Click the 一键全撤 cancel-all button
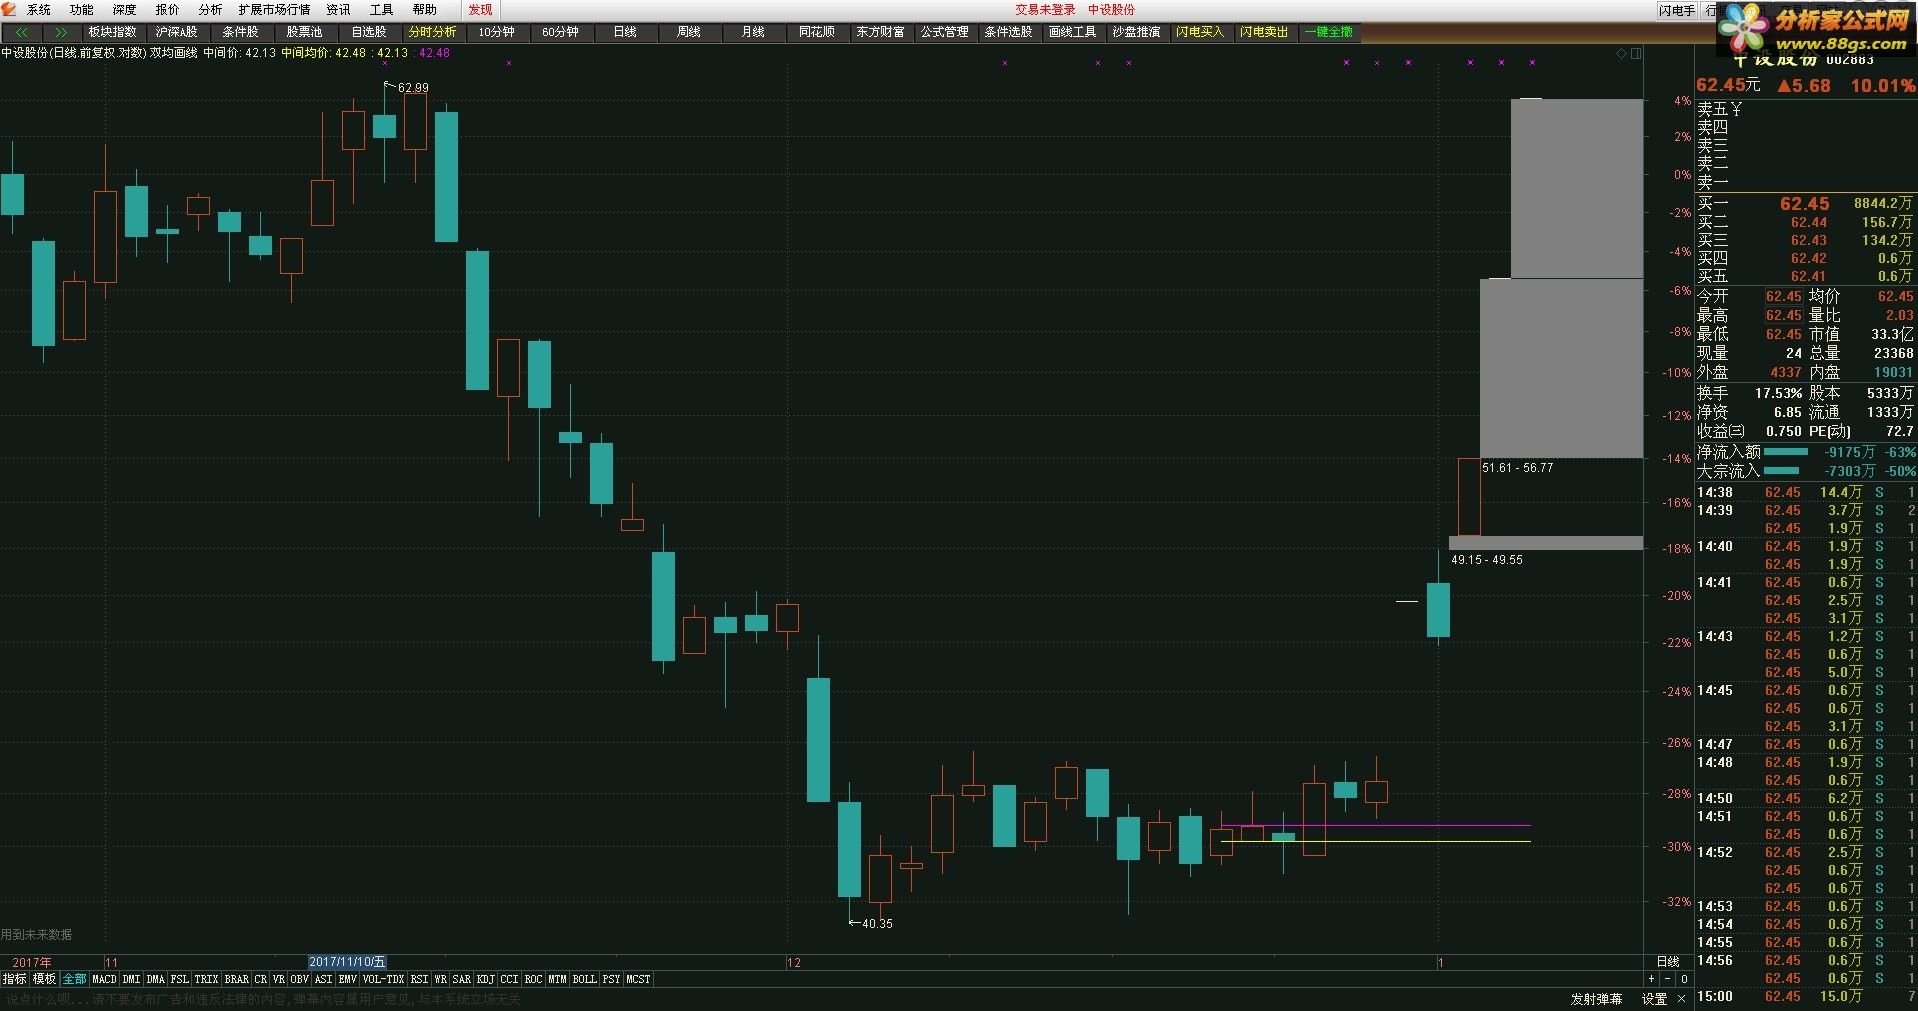Image resolution: width=1918 pixels, height=1011 pixels. point(1328,32)
